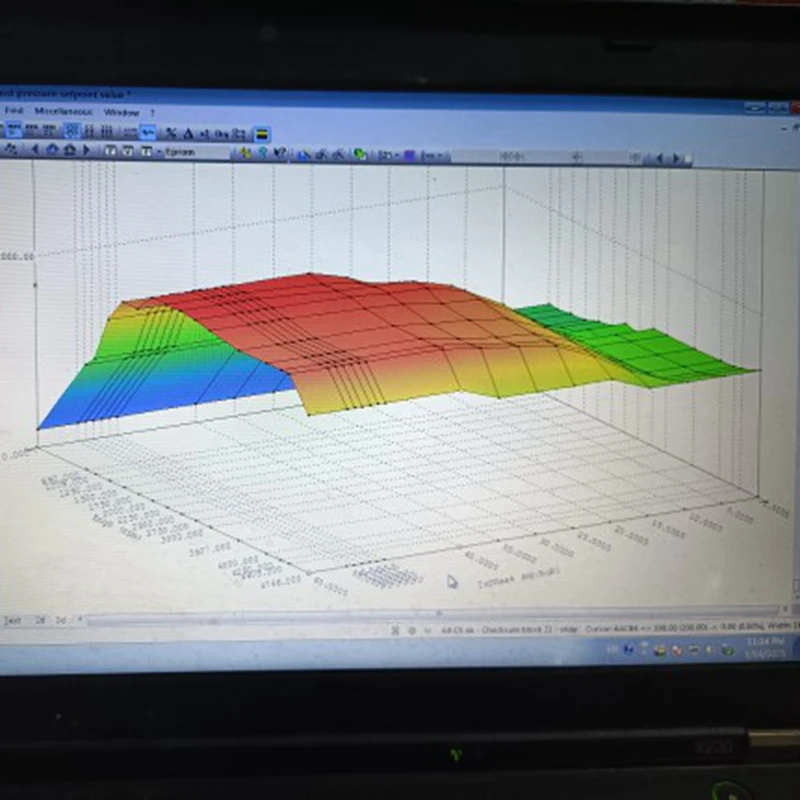Toggle the first highlighted icon in the upper toolbar
Image resolution: width=800 pixels, height=800 pixels.
(14, 130)
